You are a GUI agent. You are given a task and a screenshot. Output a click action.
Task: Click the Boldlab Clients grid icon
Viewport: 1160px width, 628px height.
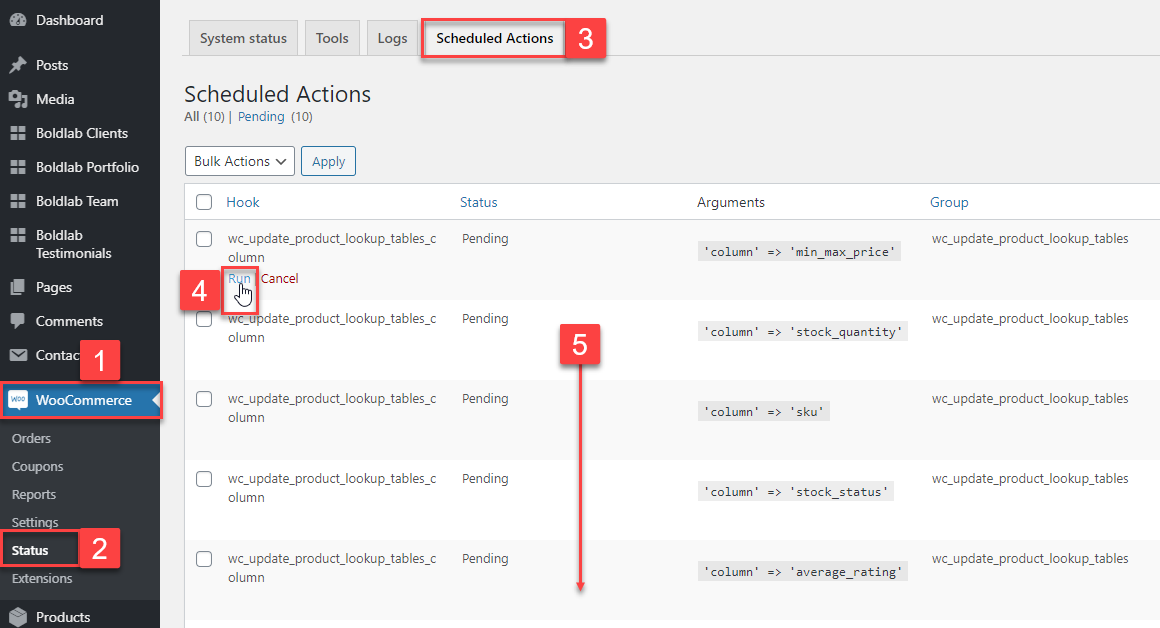pyautogui.click(x=17, y=133)
